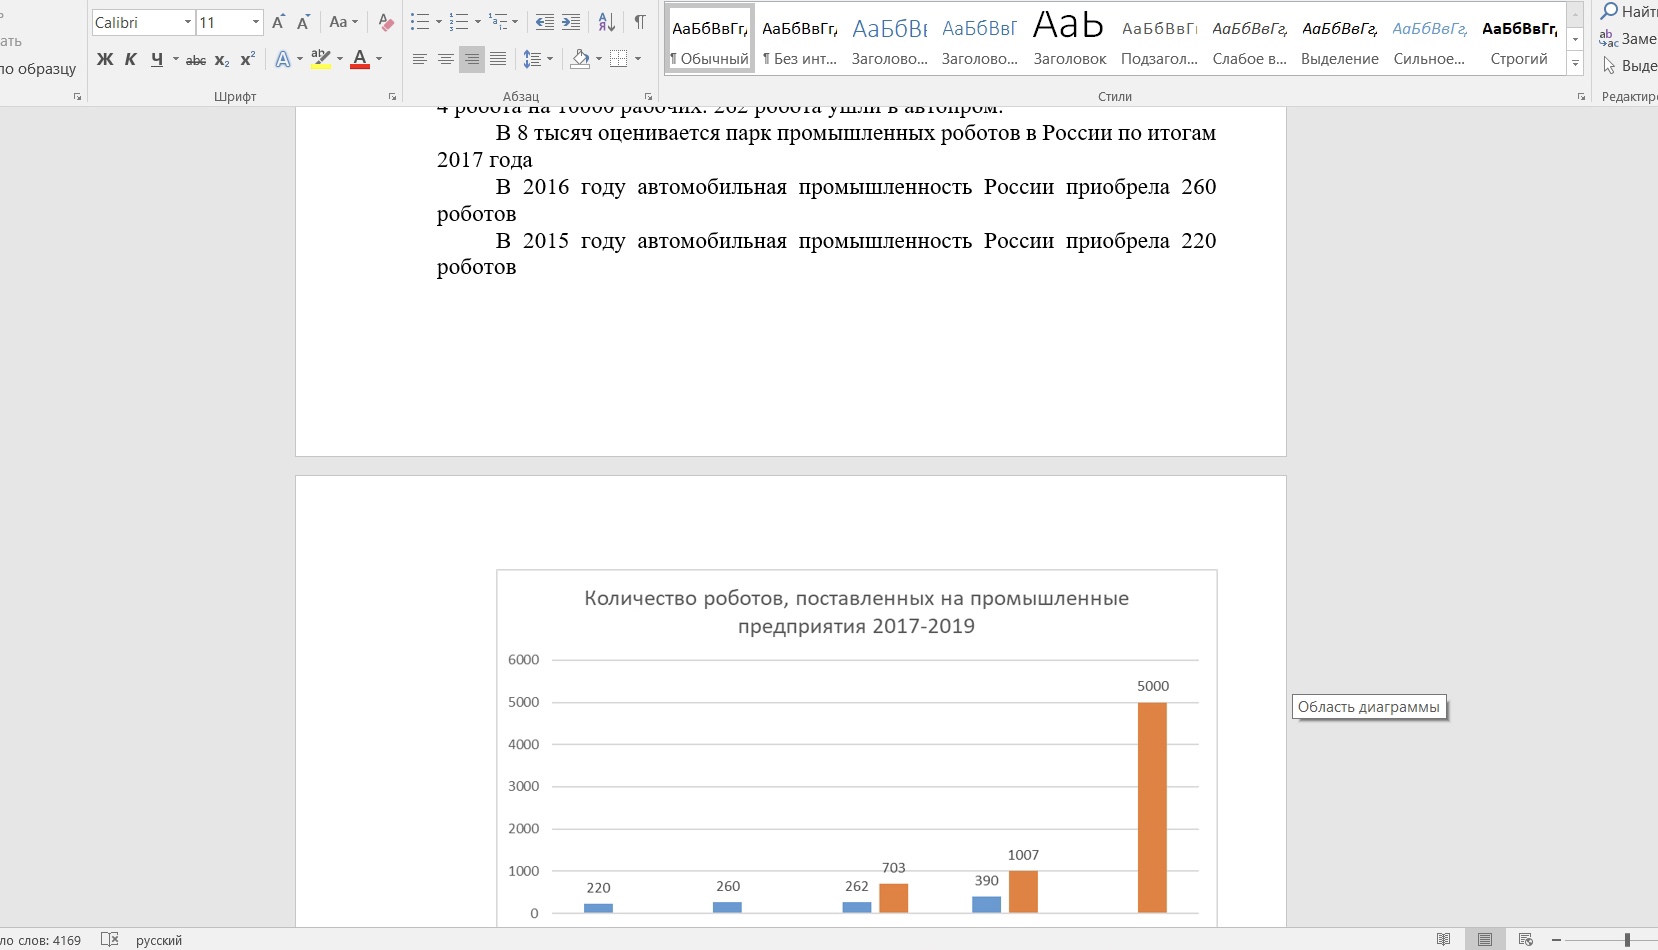This screenshot has width=1658, height=950.
Task: Open multilevel list menu
Action: 499,22
